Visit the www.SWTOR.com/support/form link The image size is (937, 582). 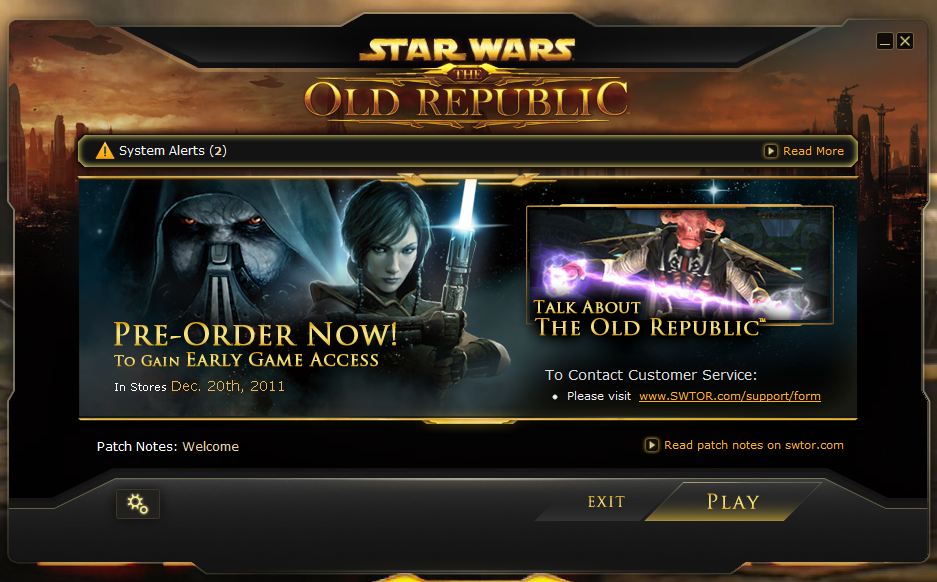click(730, 396)
